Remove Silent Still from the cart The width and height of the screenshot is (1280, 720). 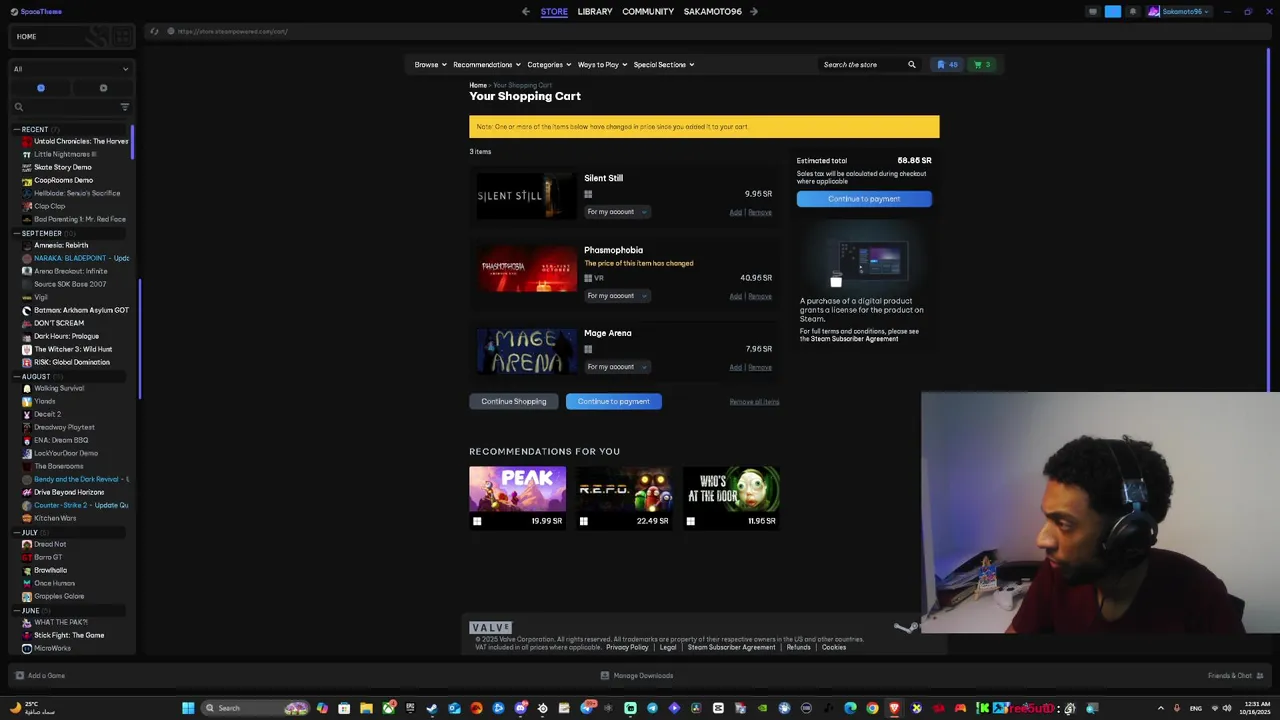tap(760, 213)
